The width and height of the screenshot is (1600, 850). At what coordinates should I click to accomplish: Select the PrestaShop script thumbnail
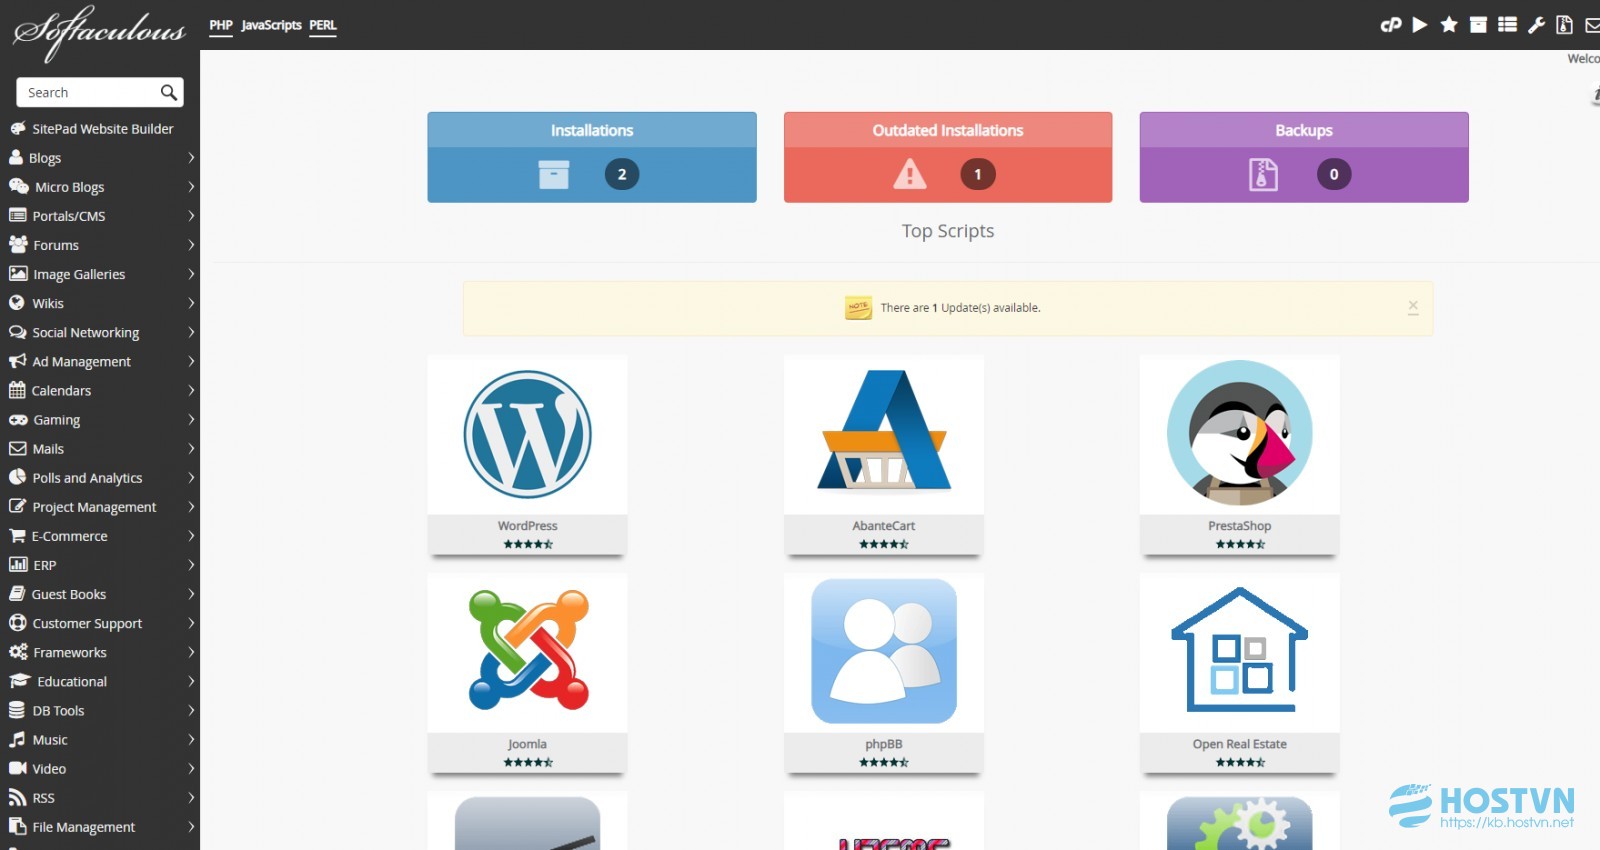point(1240,435)
